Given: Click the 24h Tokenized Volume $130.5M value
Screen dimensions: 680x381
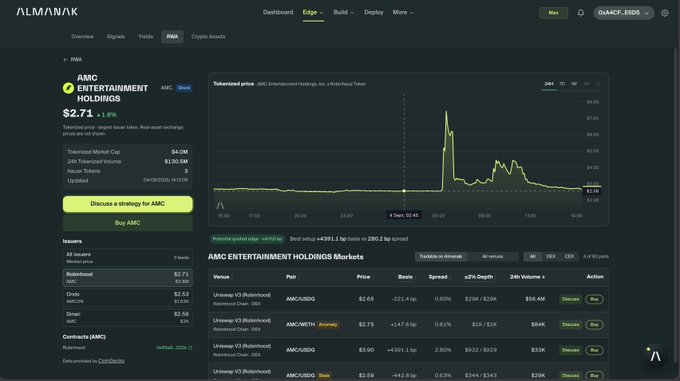Looking at the screenshot, I should pyautogui.click(x=176, y=162).
